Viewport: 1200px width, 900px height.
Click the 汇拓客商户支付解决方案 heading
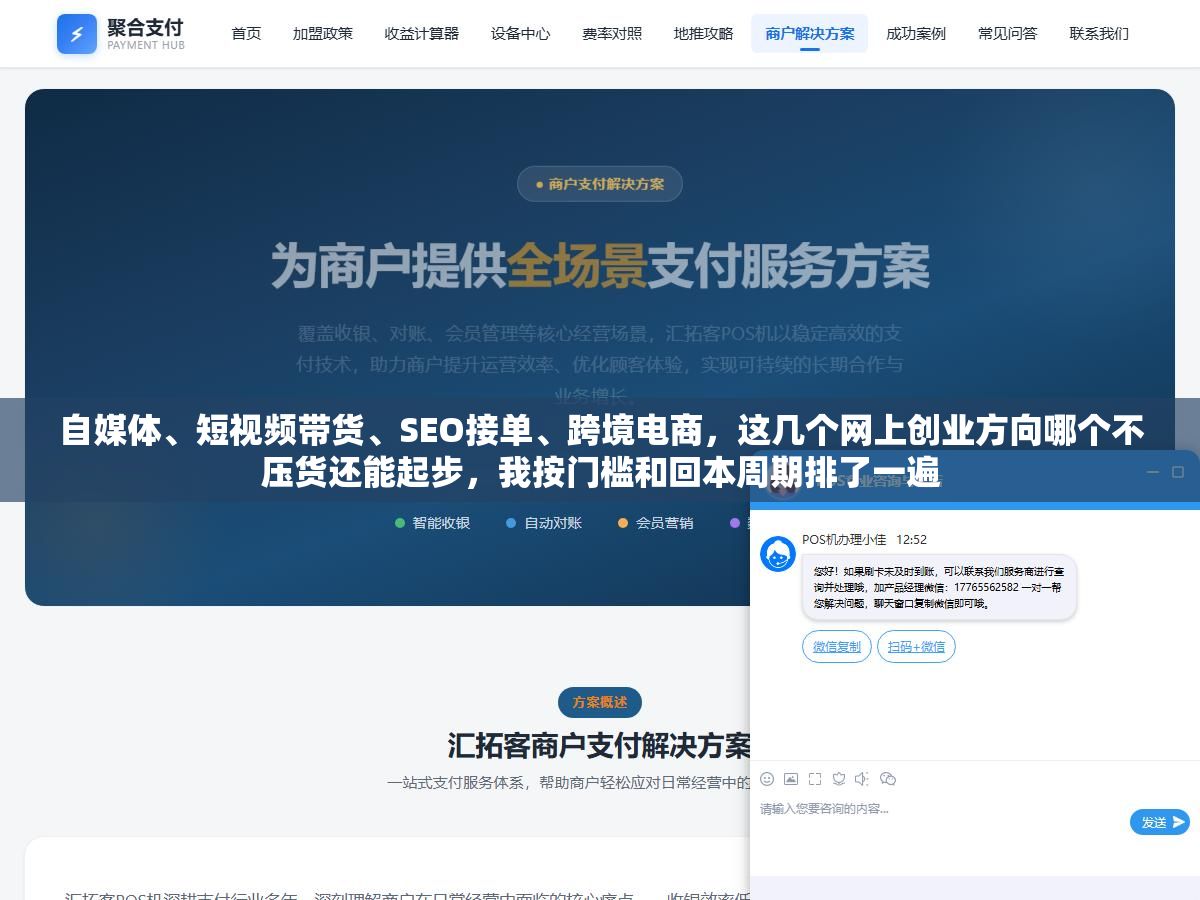point(600,746)
